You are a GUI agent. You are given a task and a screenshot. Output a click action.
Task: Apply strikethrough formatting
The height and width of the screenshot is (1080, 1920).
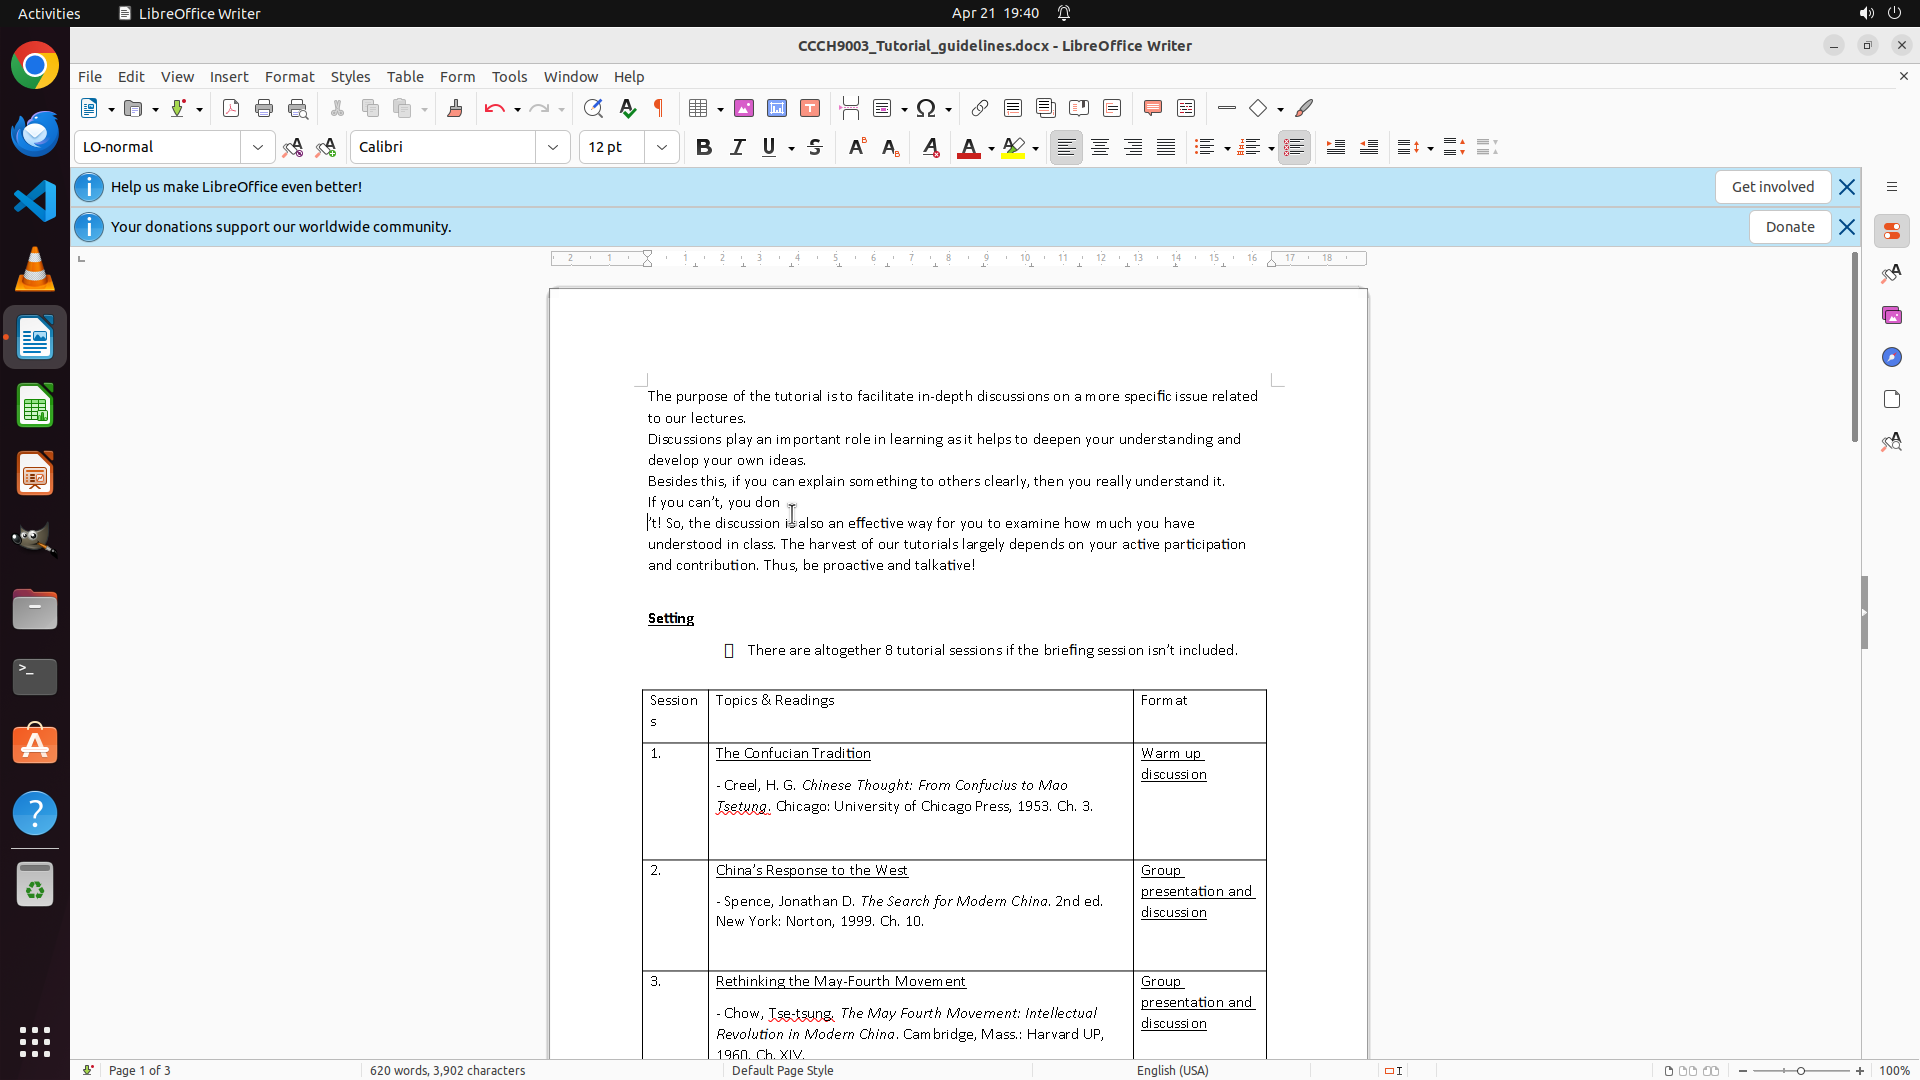tap(815, 147)
